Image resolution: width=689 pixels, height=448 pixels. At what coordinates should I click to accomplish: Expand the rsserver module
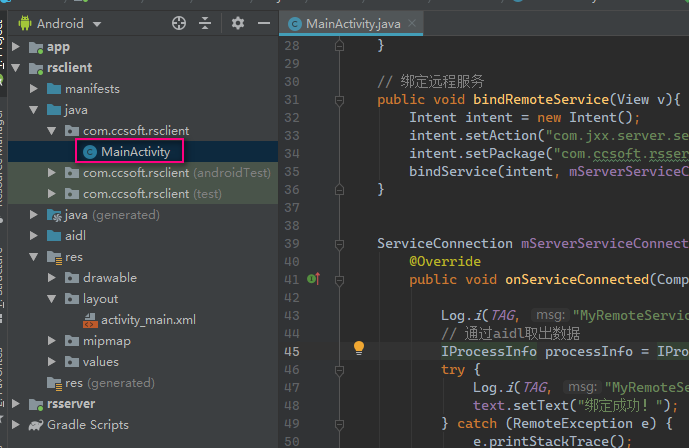coord(16,404)
